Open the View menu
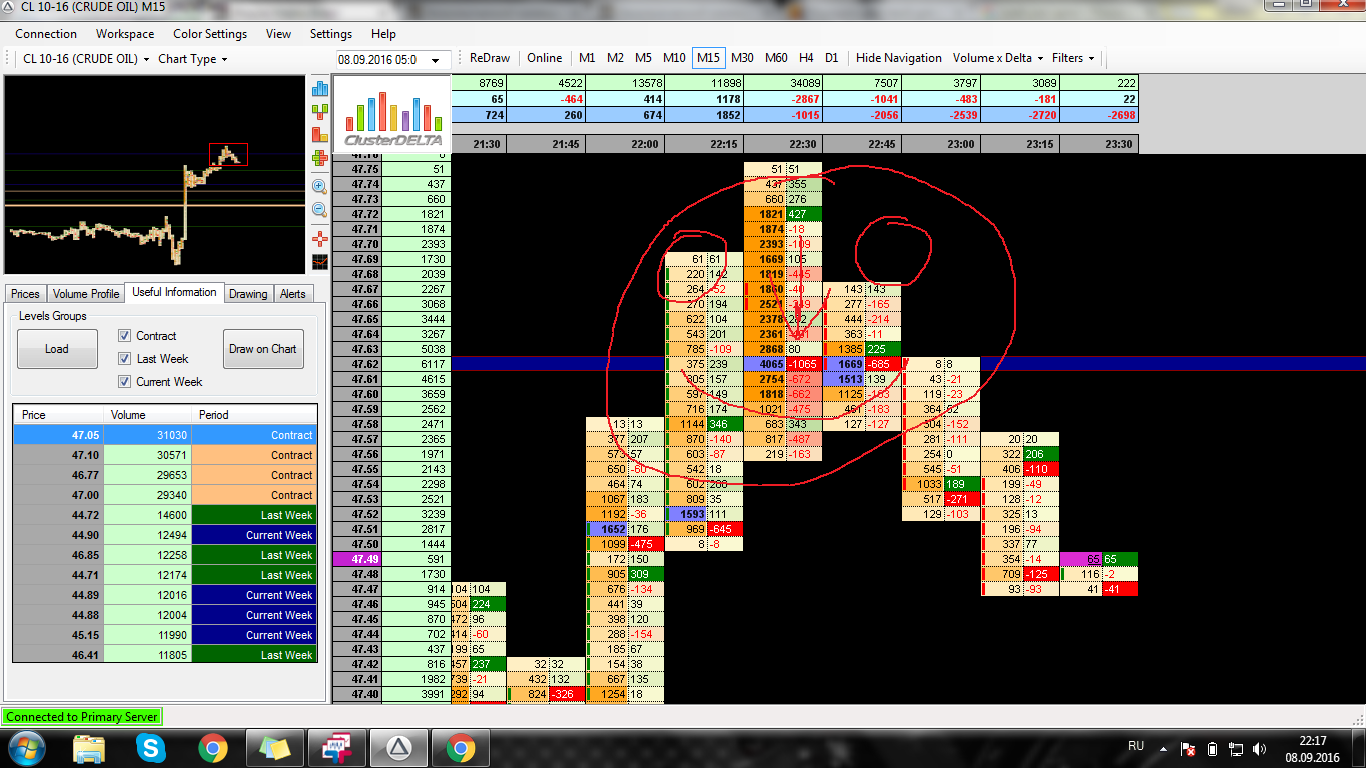 click(x=278, y=34)
